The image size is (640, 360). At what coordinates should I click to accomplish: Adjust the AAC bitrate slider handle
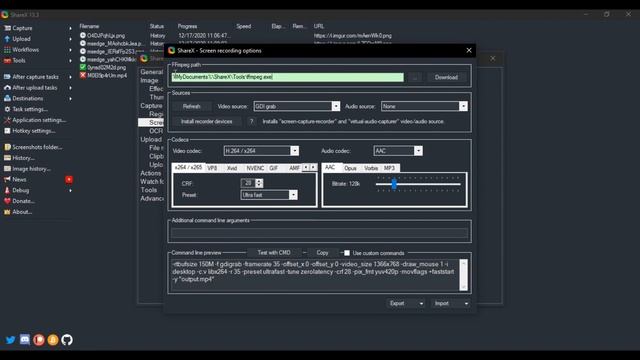click(394, 184)
